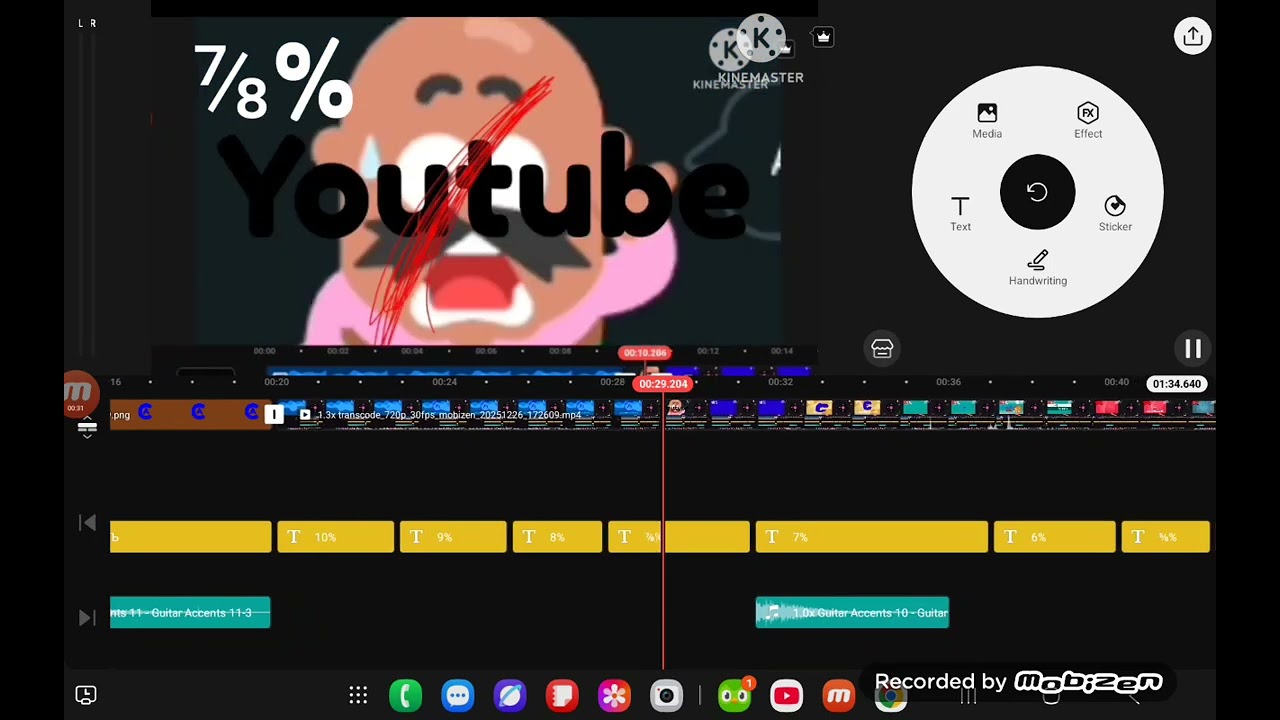Open the Mobizen app in taskbar
Screen dimensions: 1280x720
[x=839, y=695]
